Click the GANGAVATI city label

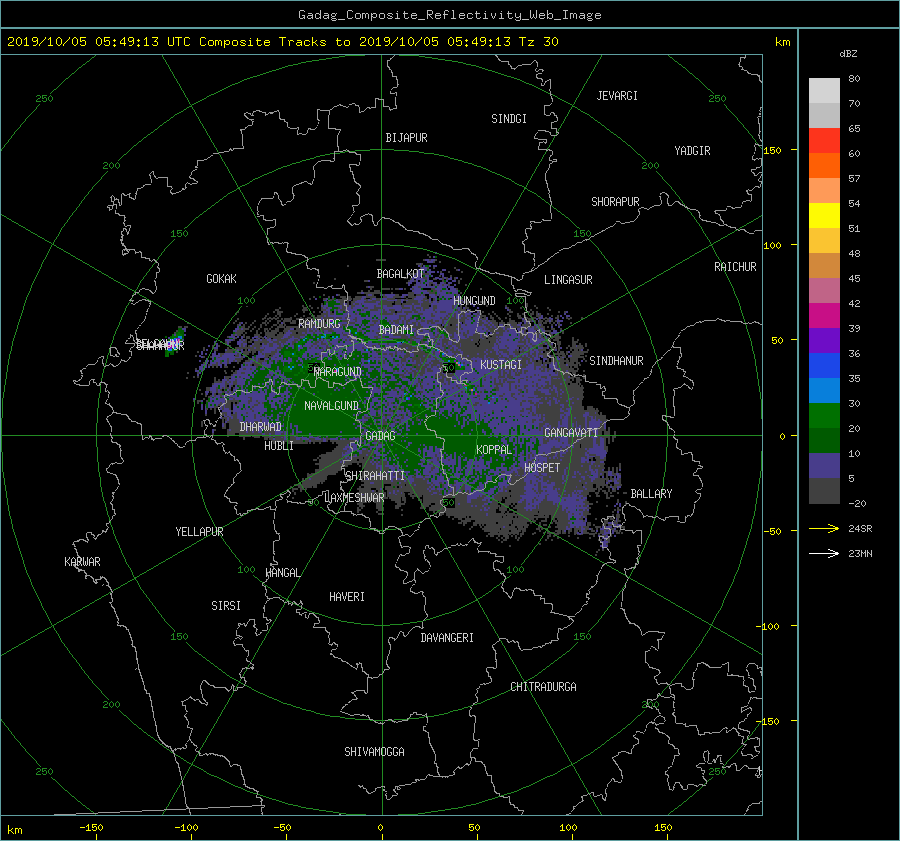click(571, 433)
